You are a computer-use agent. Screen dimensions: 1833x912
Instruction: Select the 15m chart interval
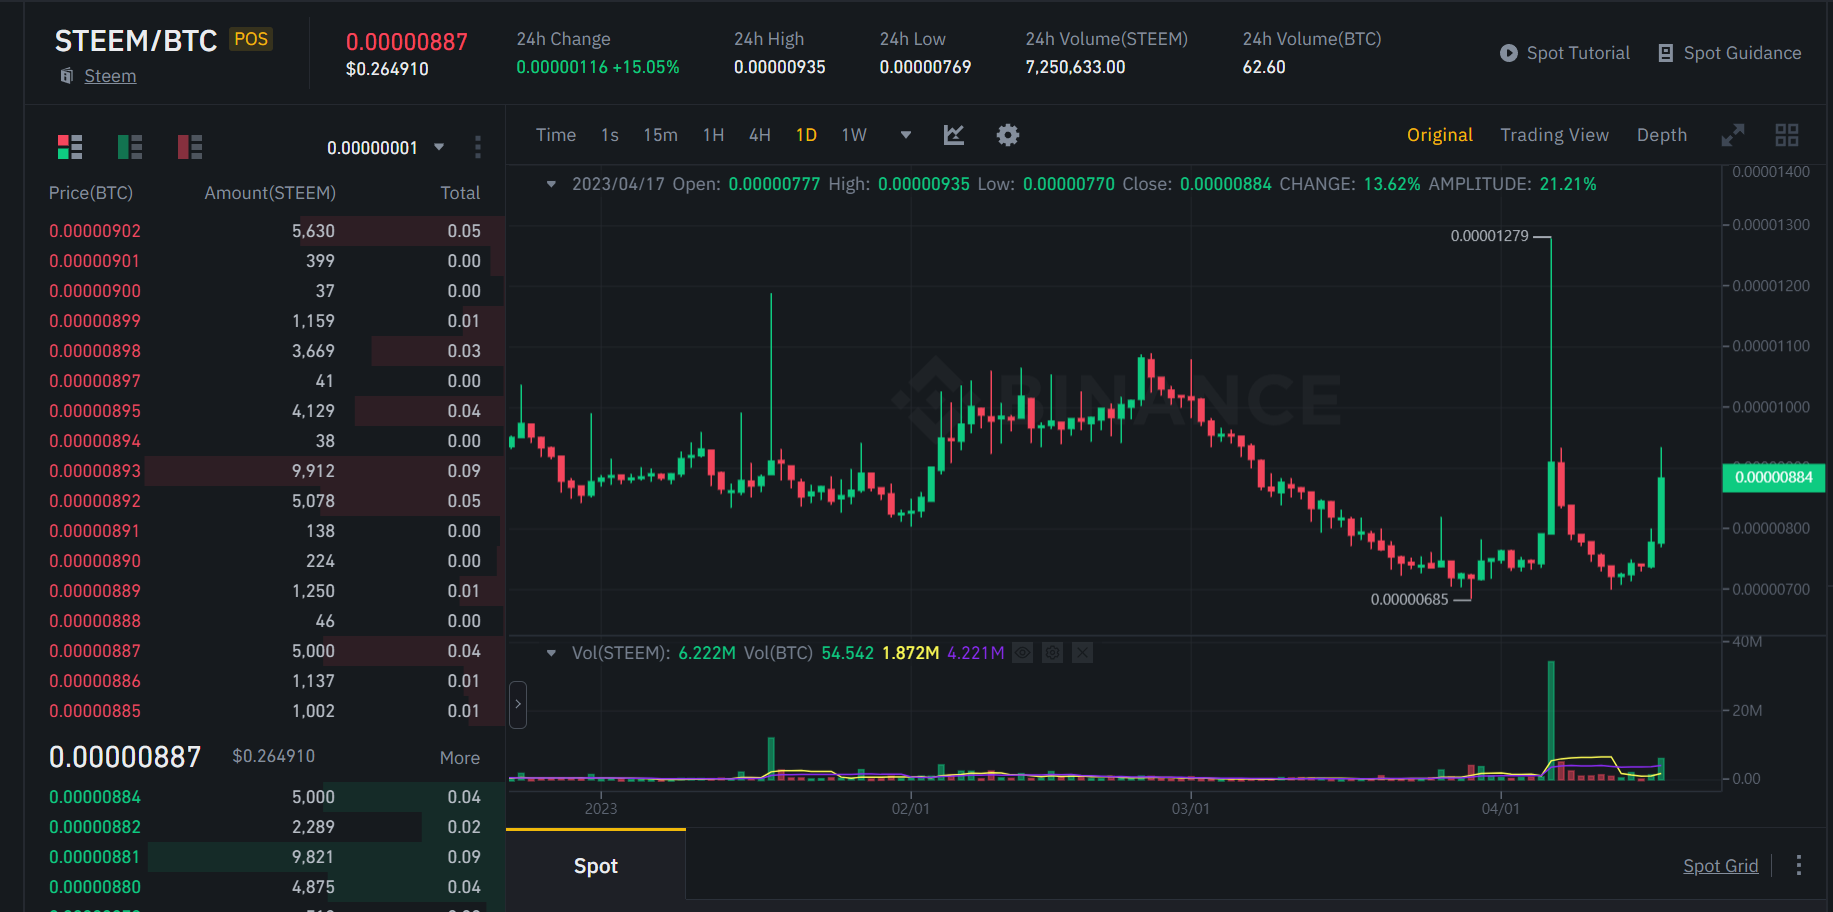click(x=660, y=135)
